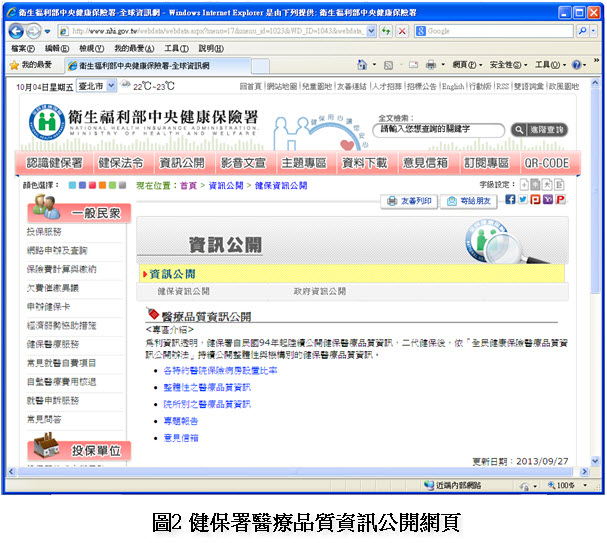607x543 pixels.
Task: Open the status bar 100% zoom dropdown
Action: click(x=585, y=485)
